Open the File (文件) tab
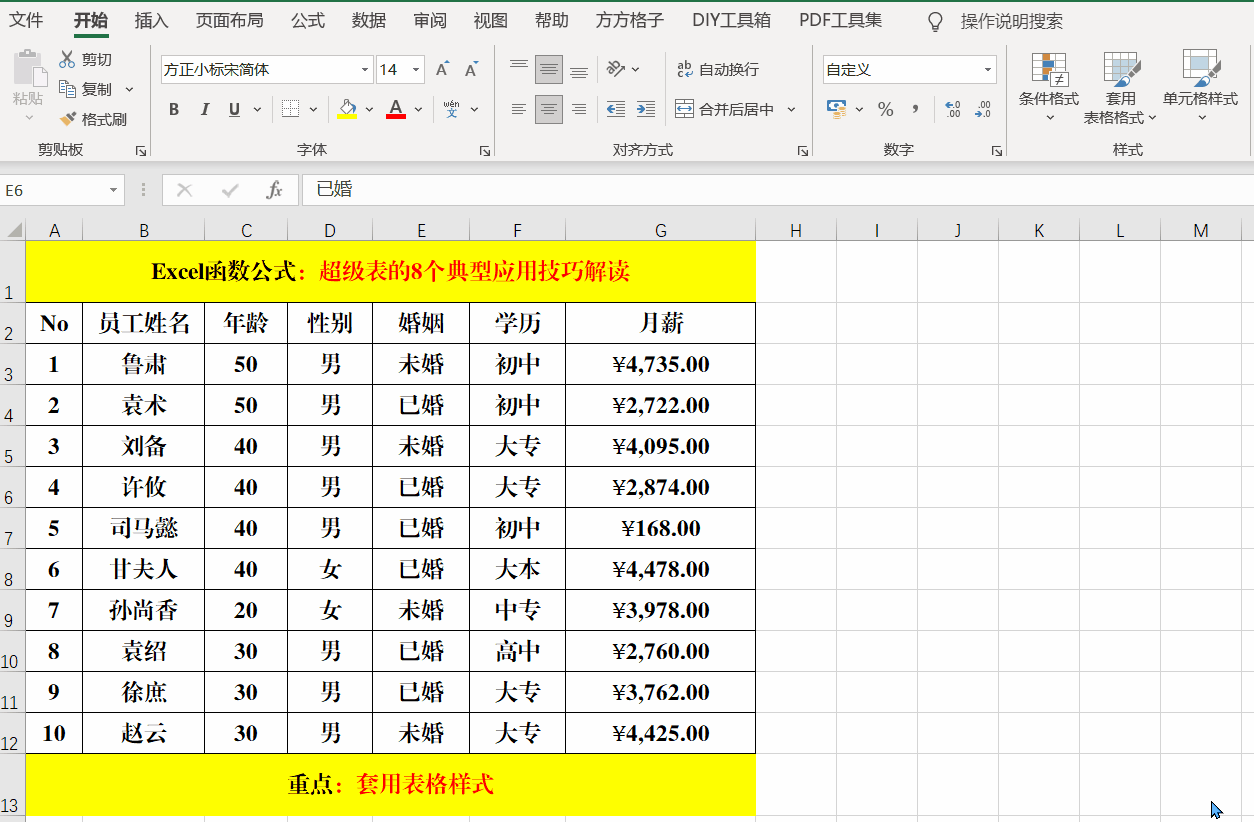Viewport: 1254px width, 822px height. pos(27,20)
